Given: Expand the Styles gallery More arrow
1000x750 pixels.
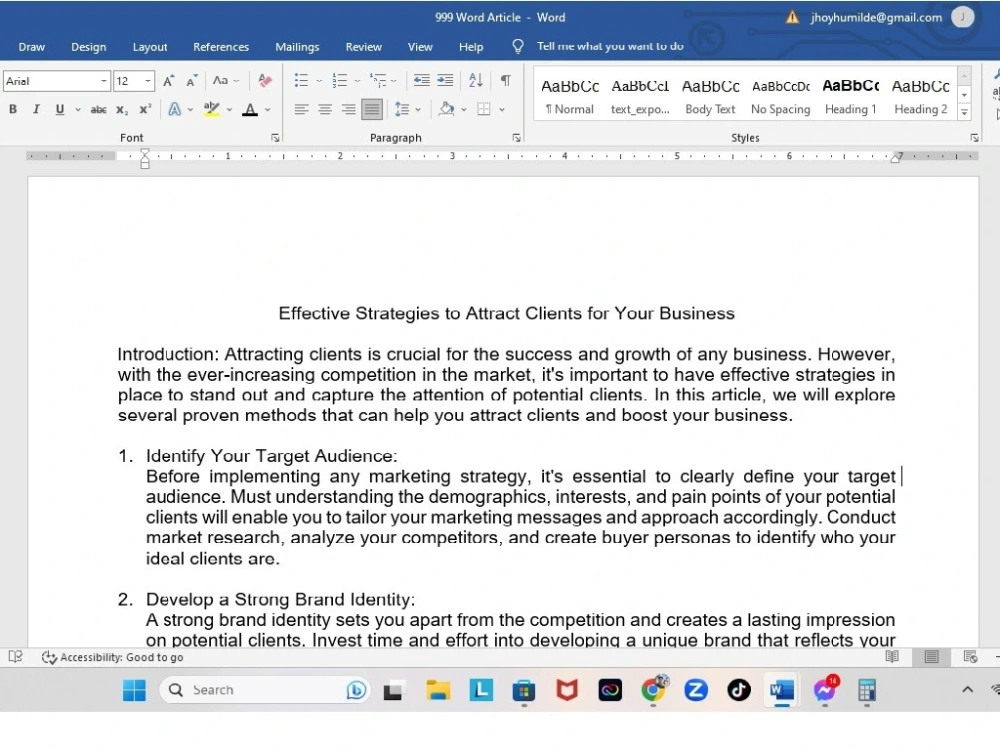Looking at the screenshot, I should [964, 112].
